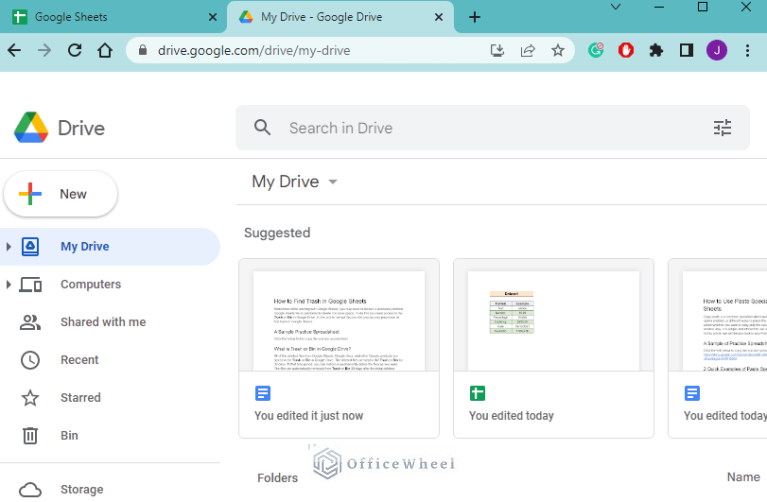The width and height of the screenshot is (767, 502).
Task: Open the Bin folder
Action: tap(68, 436)
